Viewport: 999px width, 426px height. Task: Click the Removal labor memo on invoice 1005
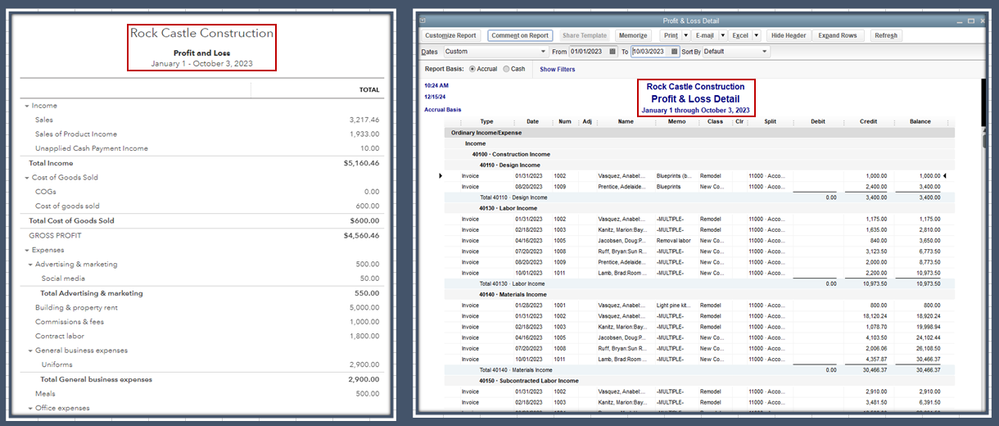coord(673,241)
